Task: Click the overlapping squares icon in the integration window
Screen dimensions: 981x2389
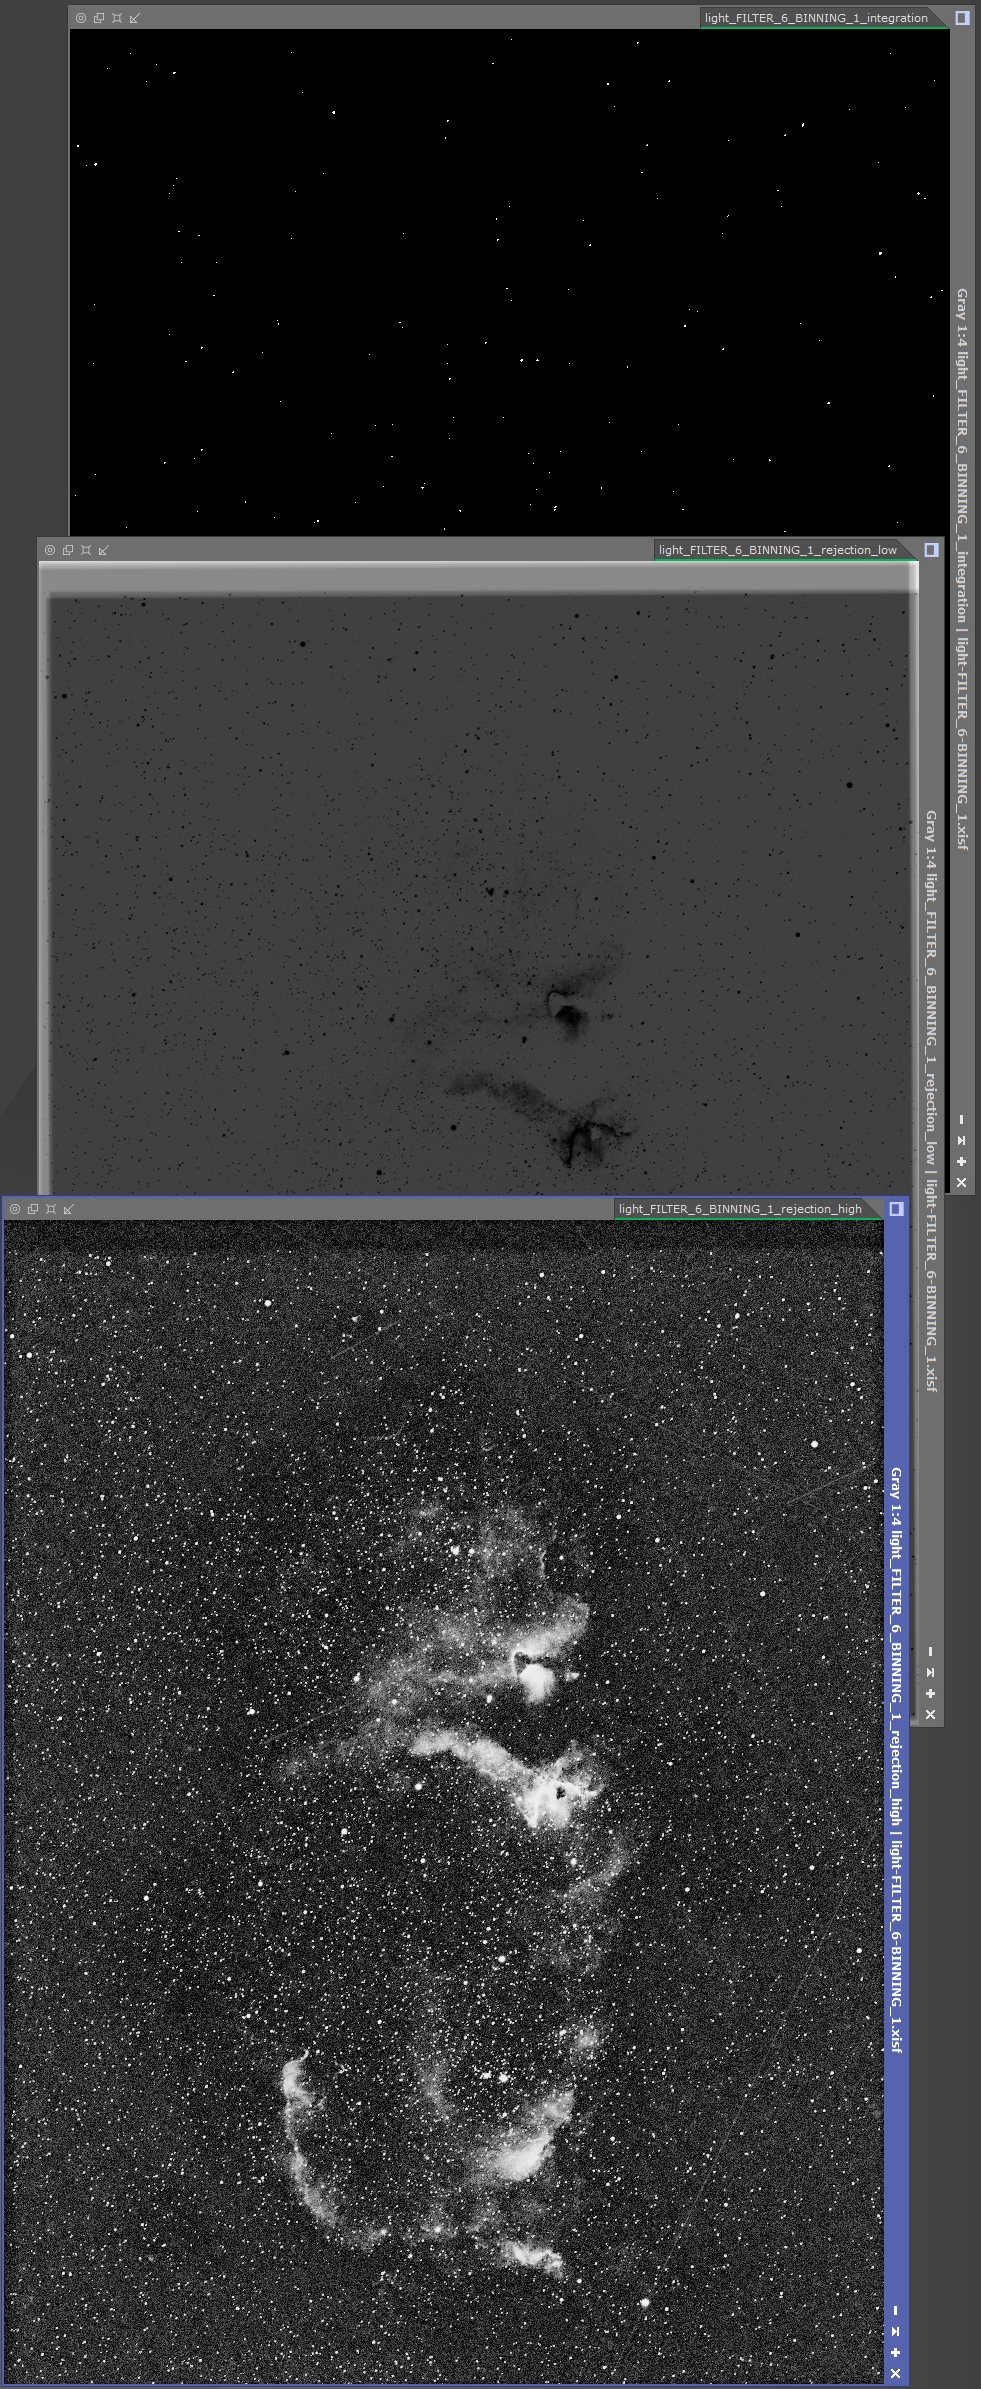Action: (99, 18)
